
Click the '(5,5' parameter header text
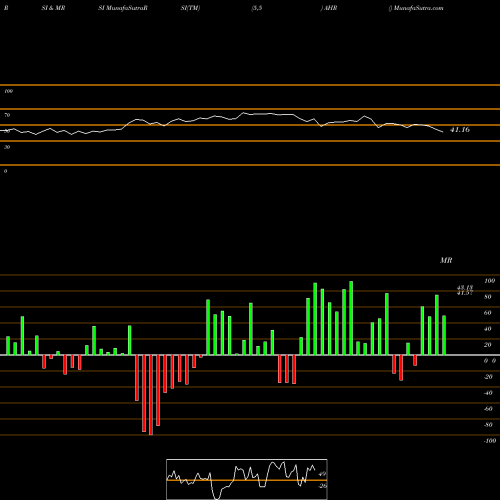(257, 8)
